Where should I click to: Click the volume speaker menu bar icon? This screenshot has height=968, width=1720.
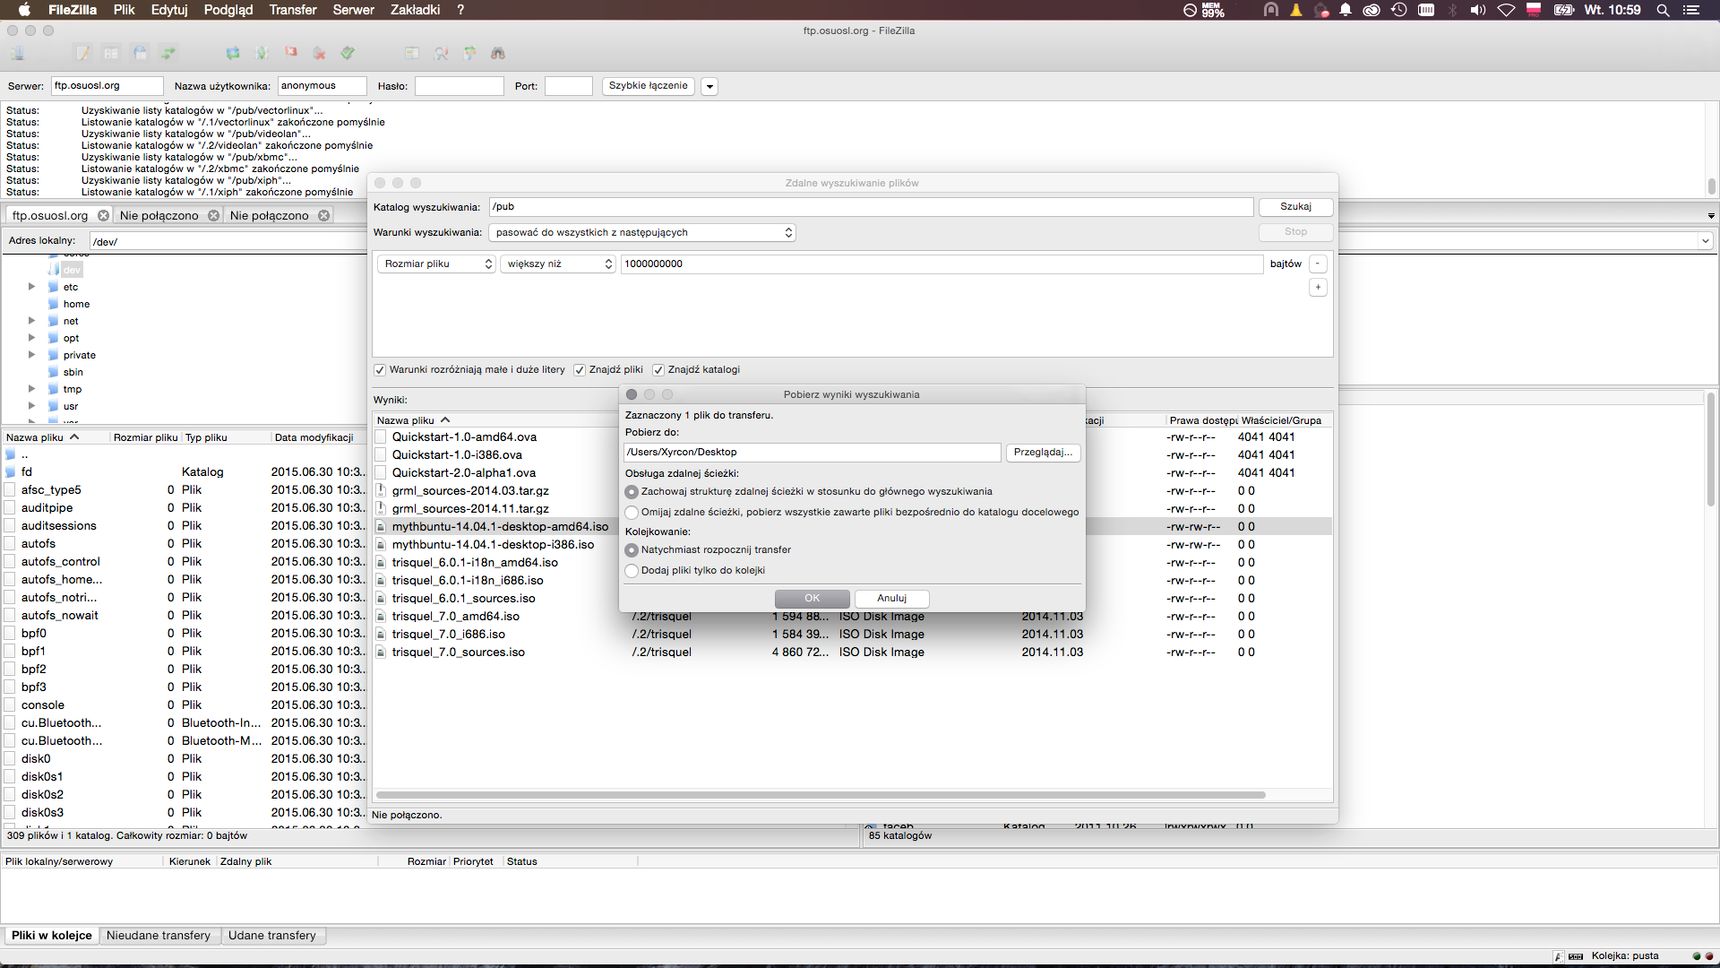(1478, 10)
